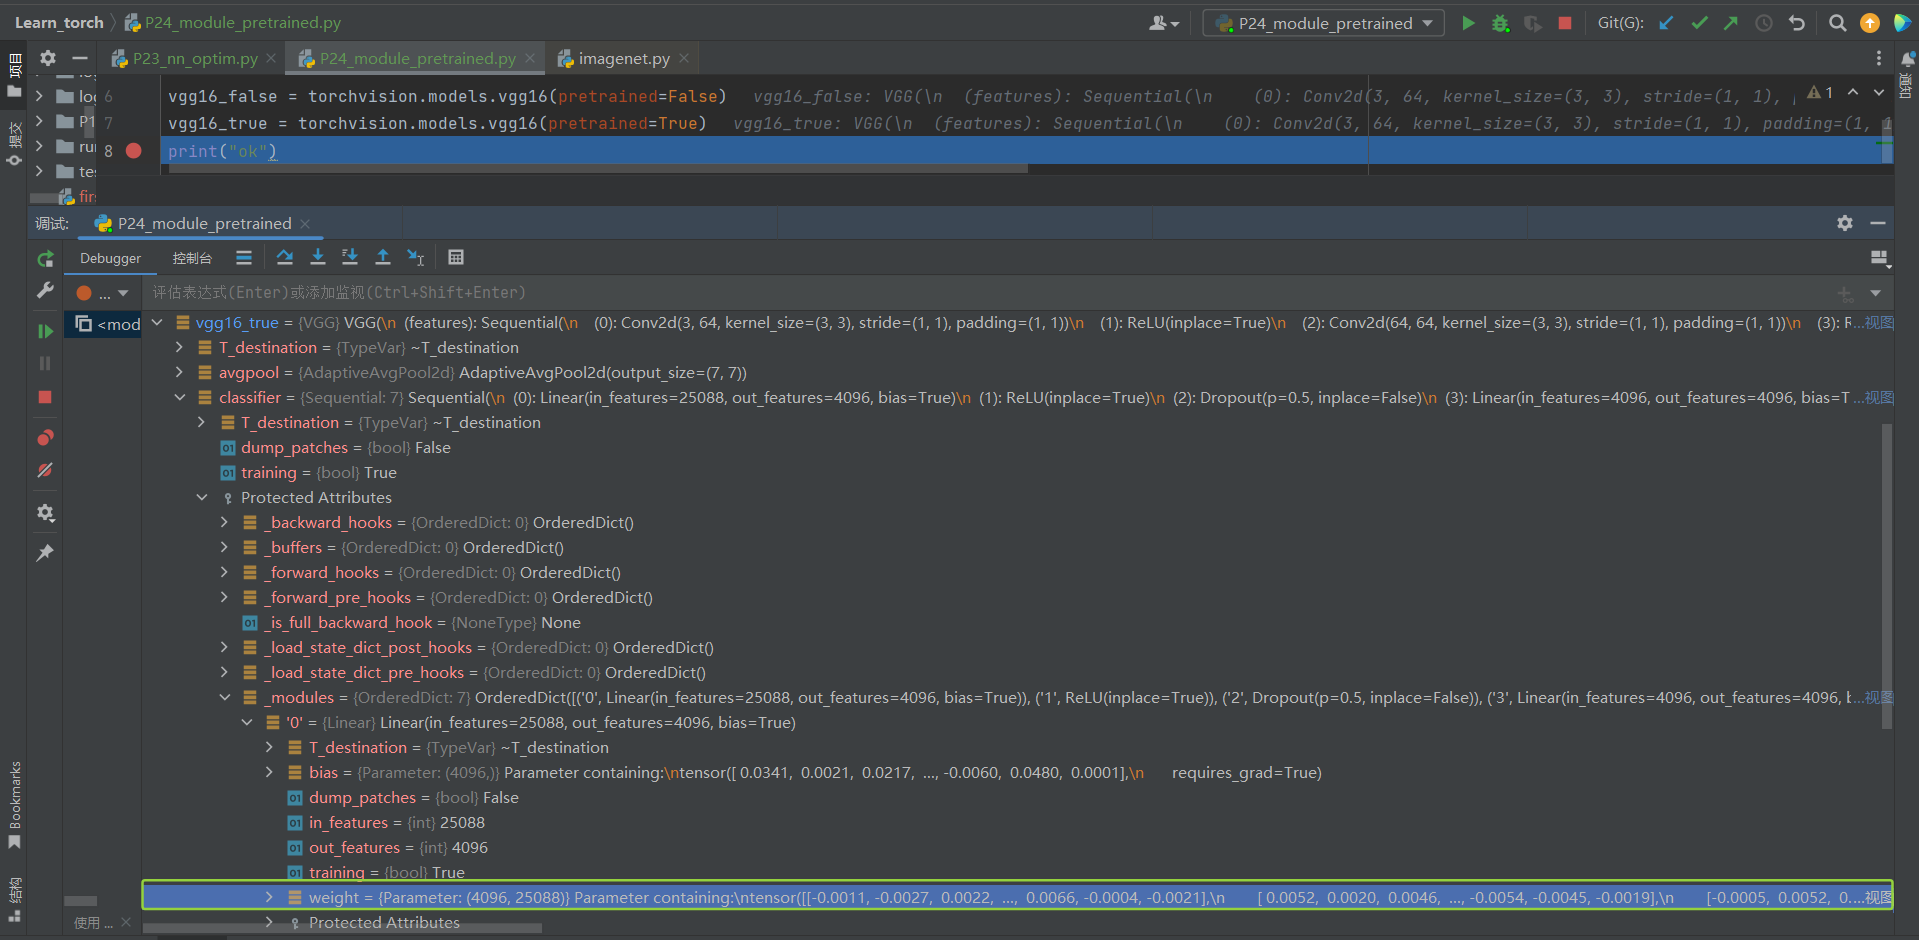Click the Step Over icon
The height and width of the screenshot is (940, 1919).
[285, 258]
